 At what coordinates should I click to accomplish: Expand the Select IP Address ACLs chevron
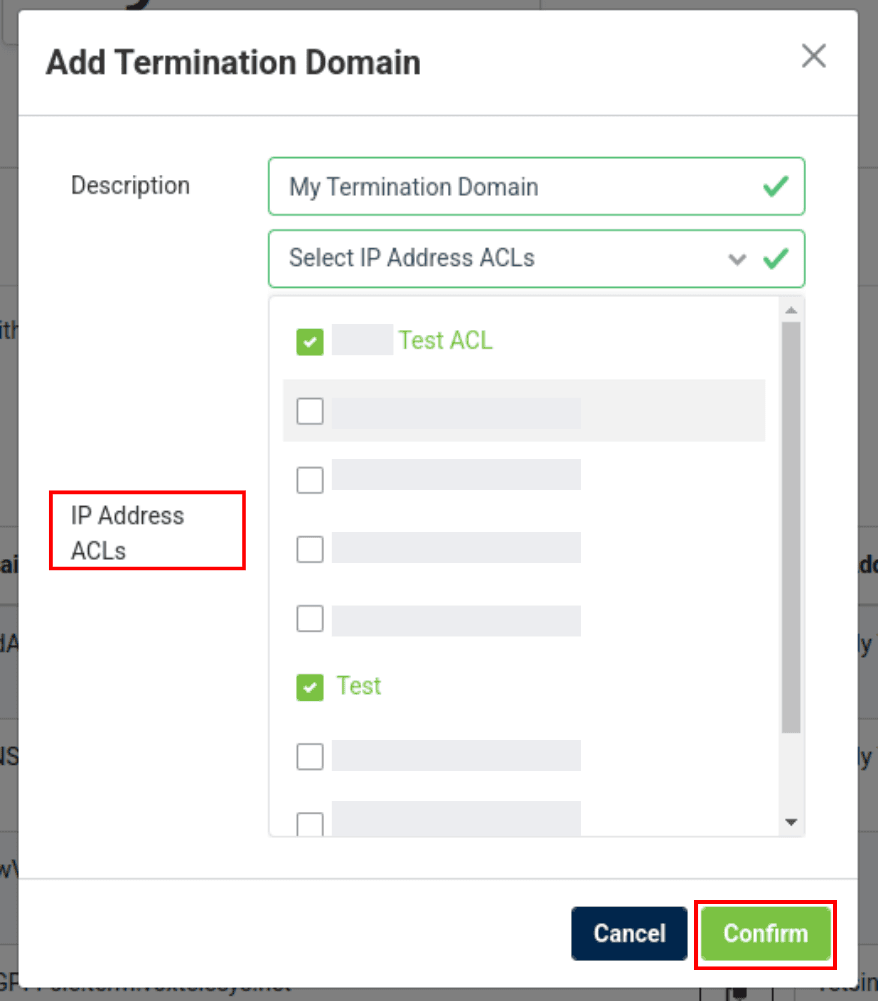(x=738, y=259)
